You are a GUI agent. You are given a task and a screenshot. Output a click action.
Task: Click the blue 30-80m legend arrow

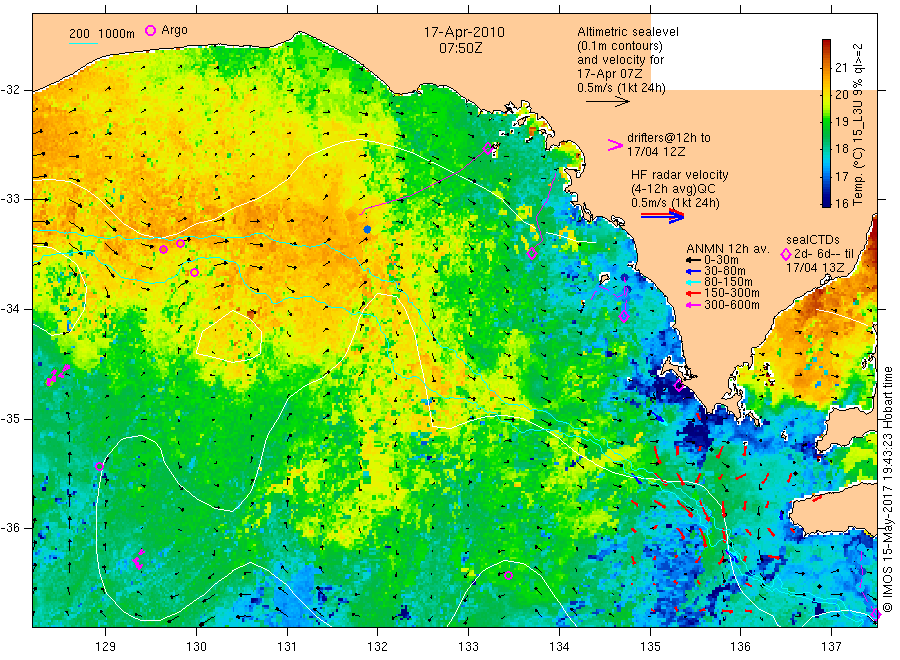(693, 271)
